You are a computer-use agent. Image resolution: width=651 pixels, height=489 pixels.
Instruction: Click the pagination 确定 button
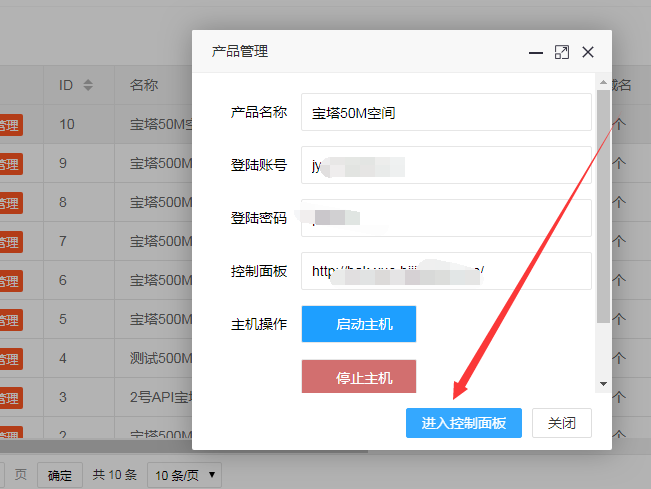60,475
